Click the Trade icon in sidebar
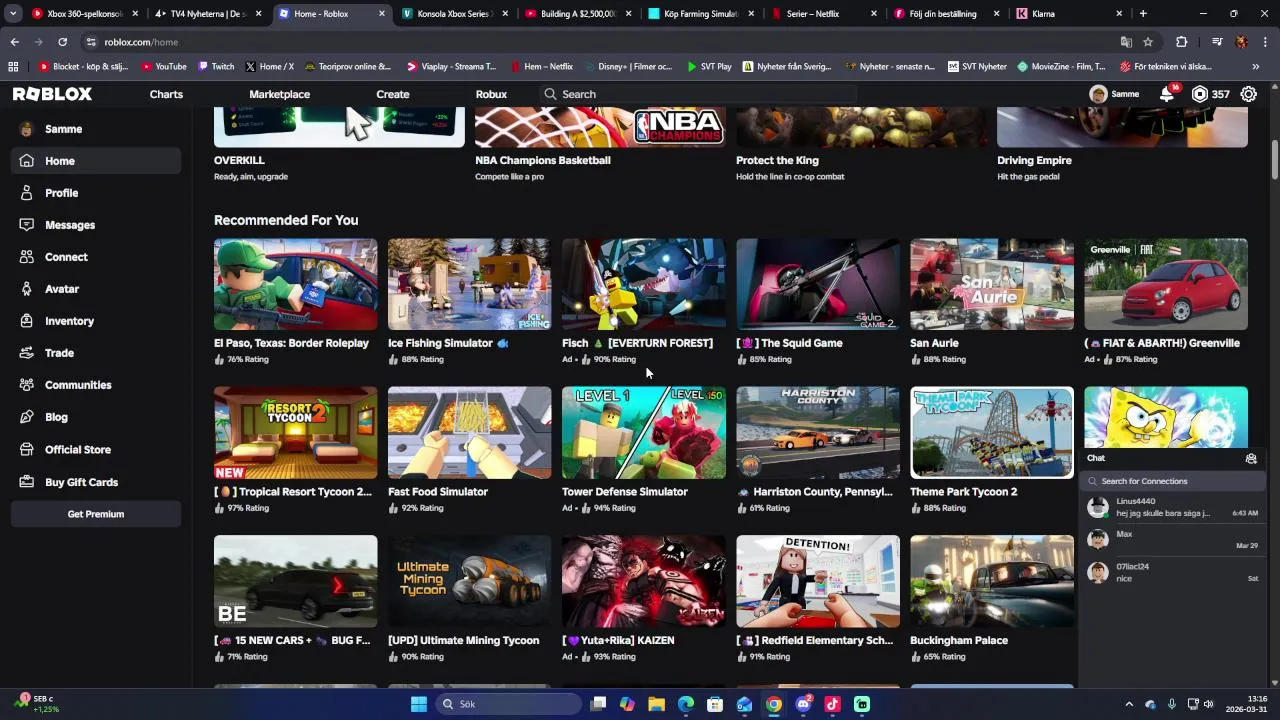1280x720 pixels. [26, 353]
